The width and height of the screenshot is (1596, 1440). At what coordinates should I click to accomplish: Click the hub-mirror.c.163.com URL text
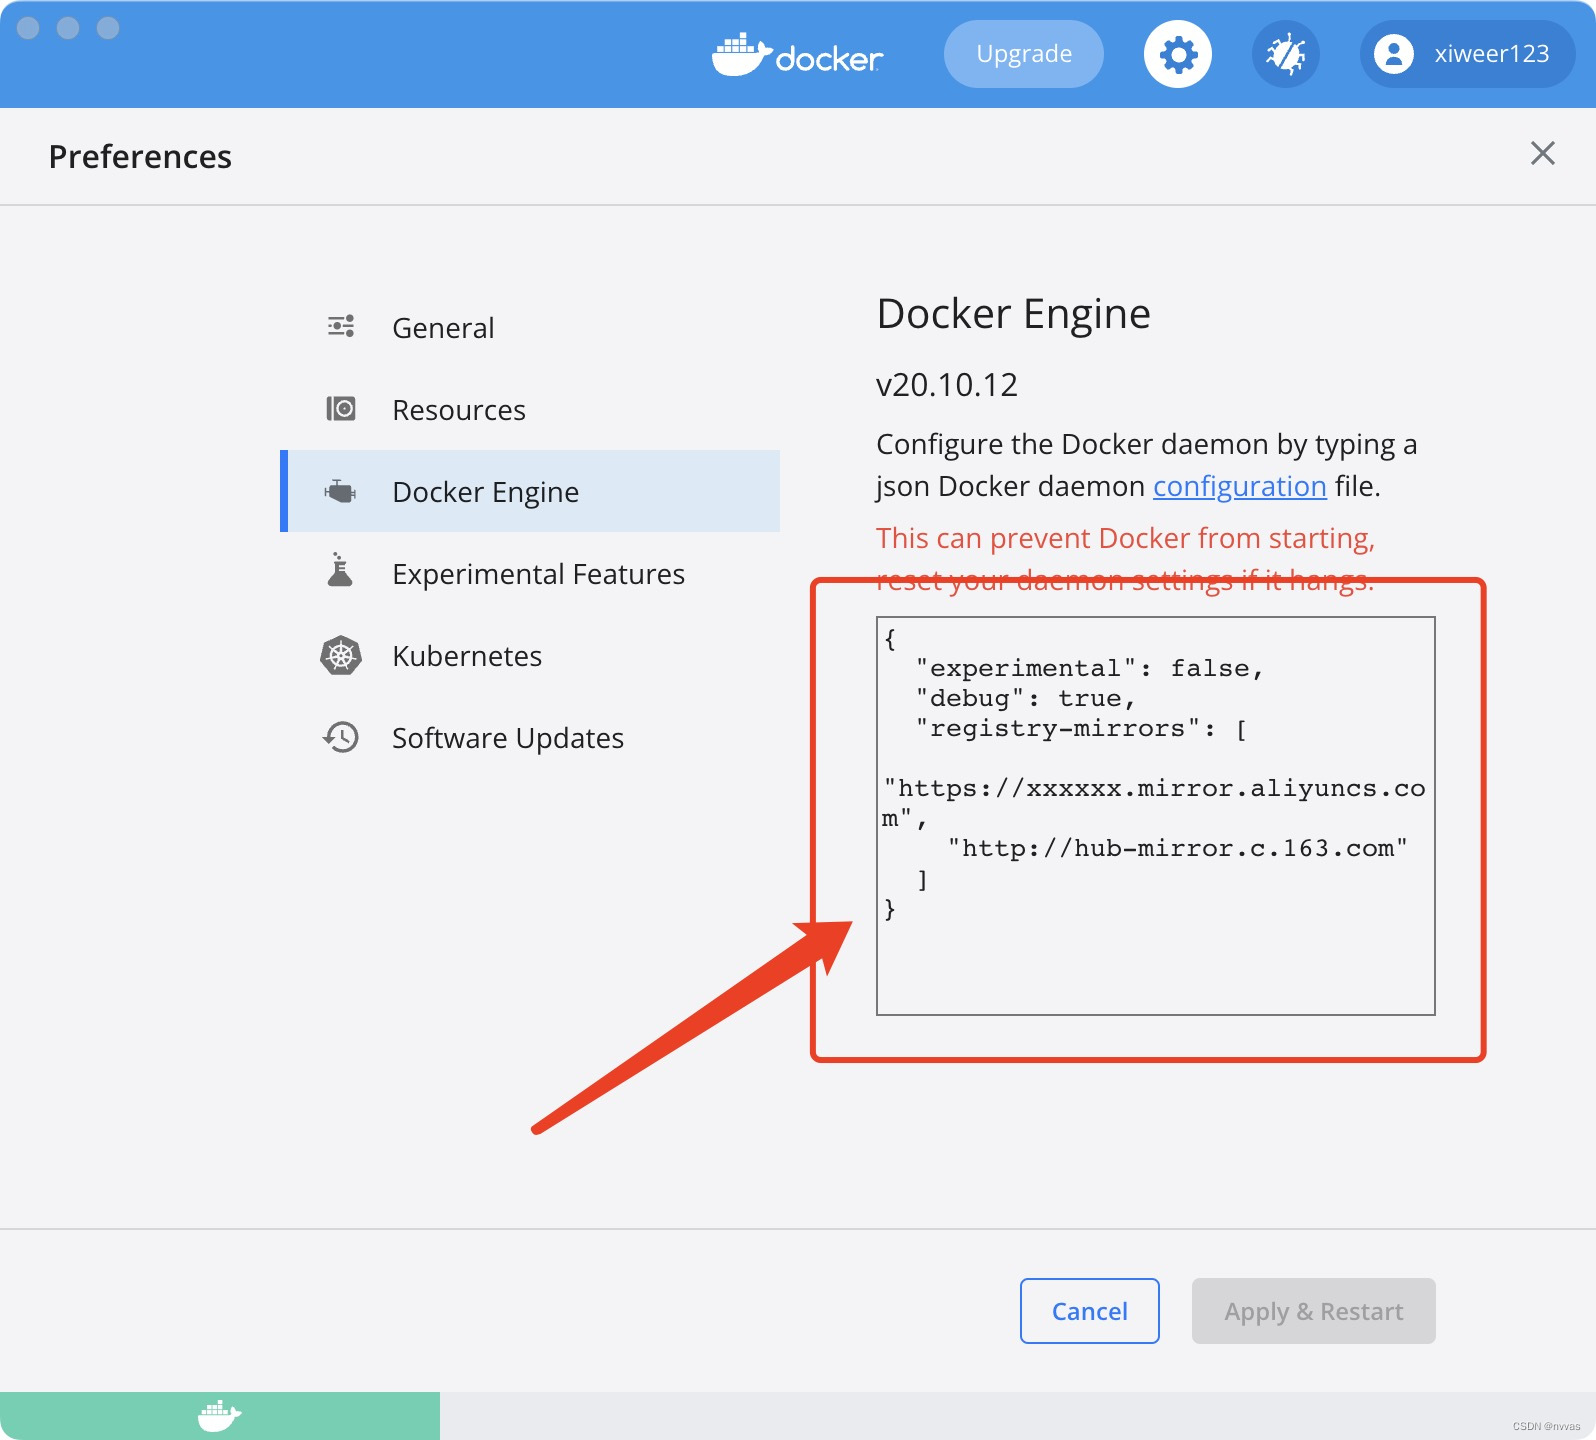click(1178, 848)
